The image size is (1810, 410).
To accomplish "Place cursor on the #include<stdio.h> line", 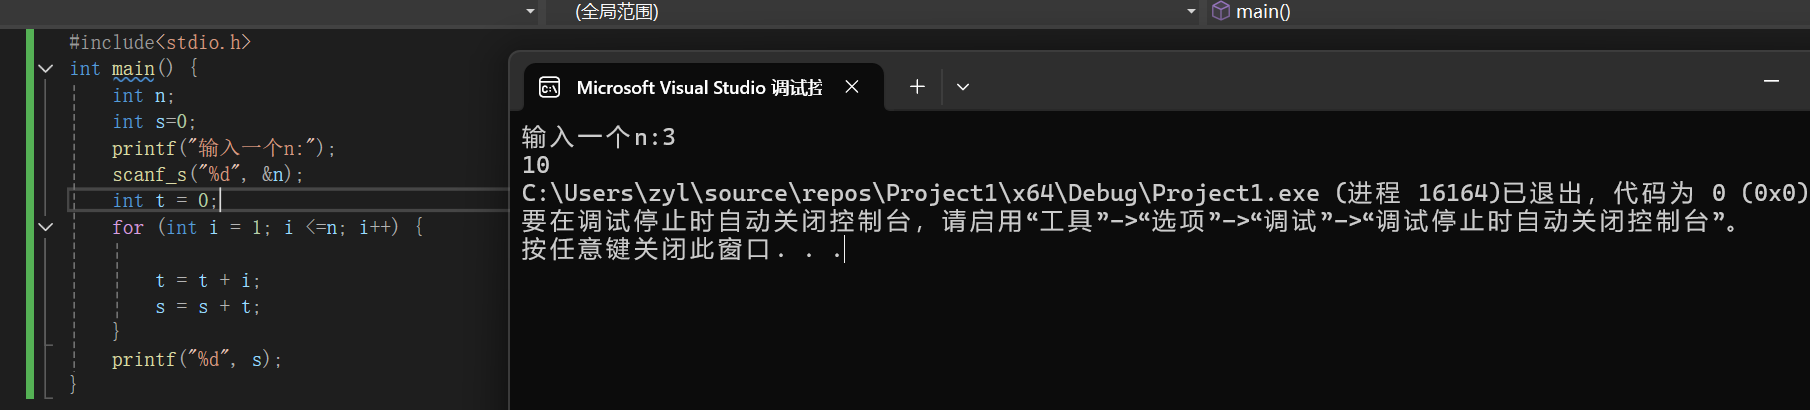I will [160, 42].
